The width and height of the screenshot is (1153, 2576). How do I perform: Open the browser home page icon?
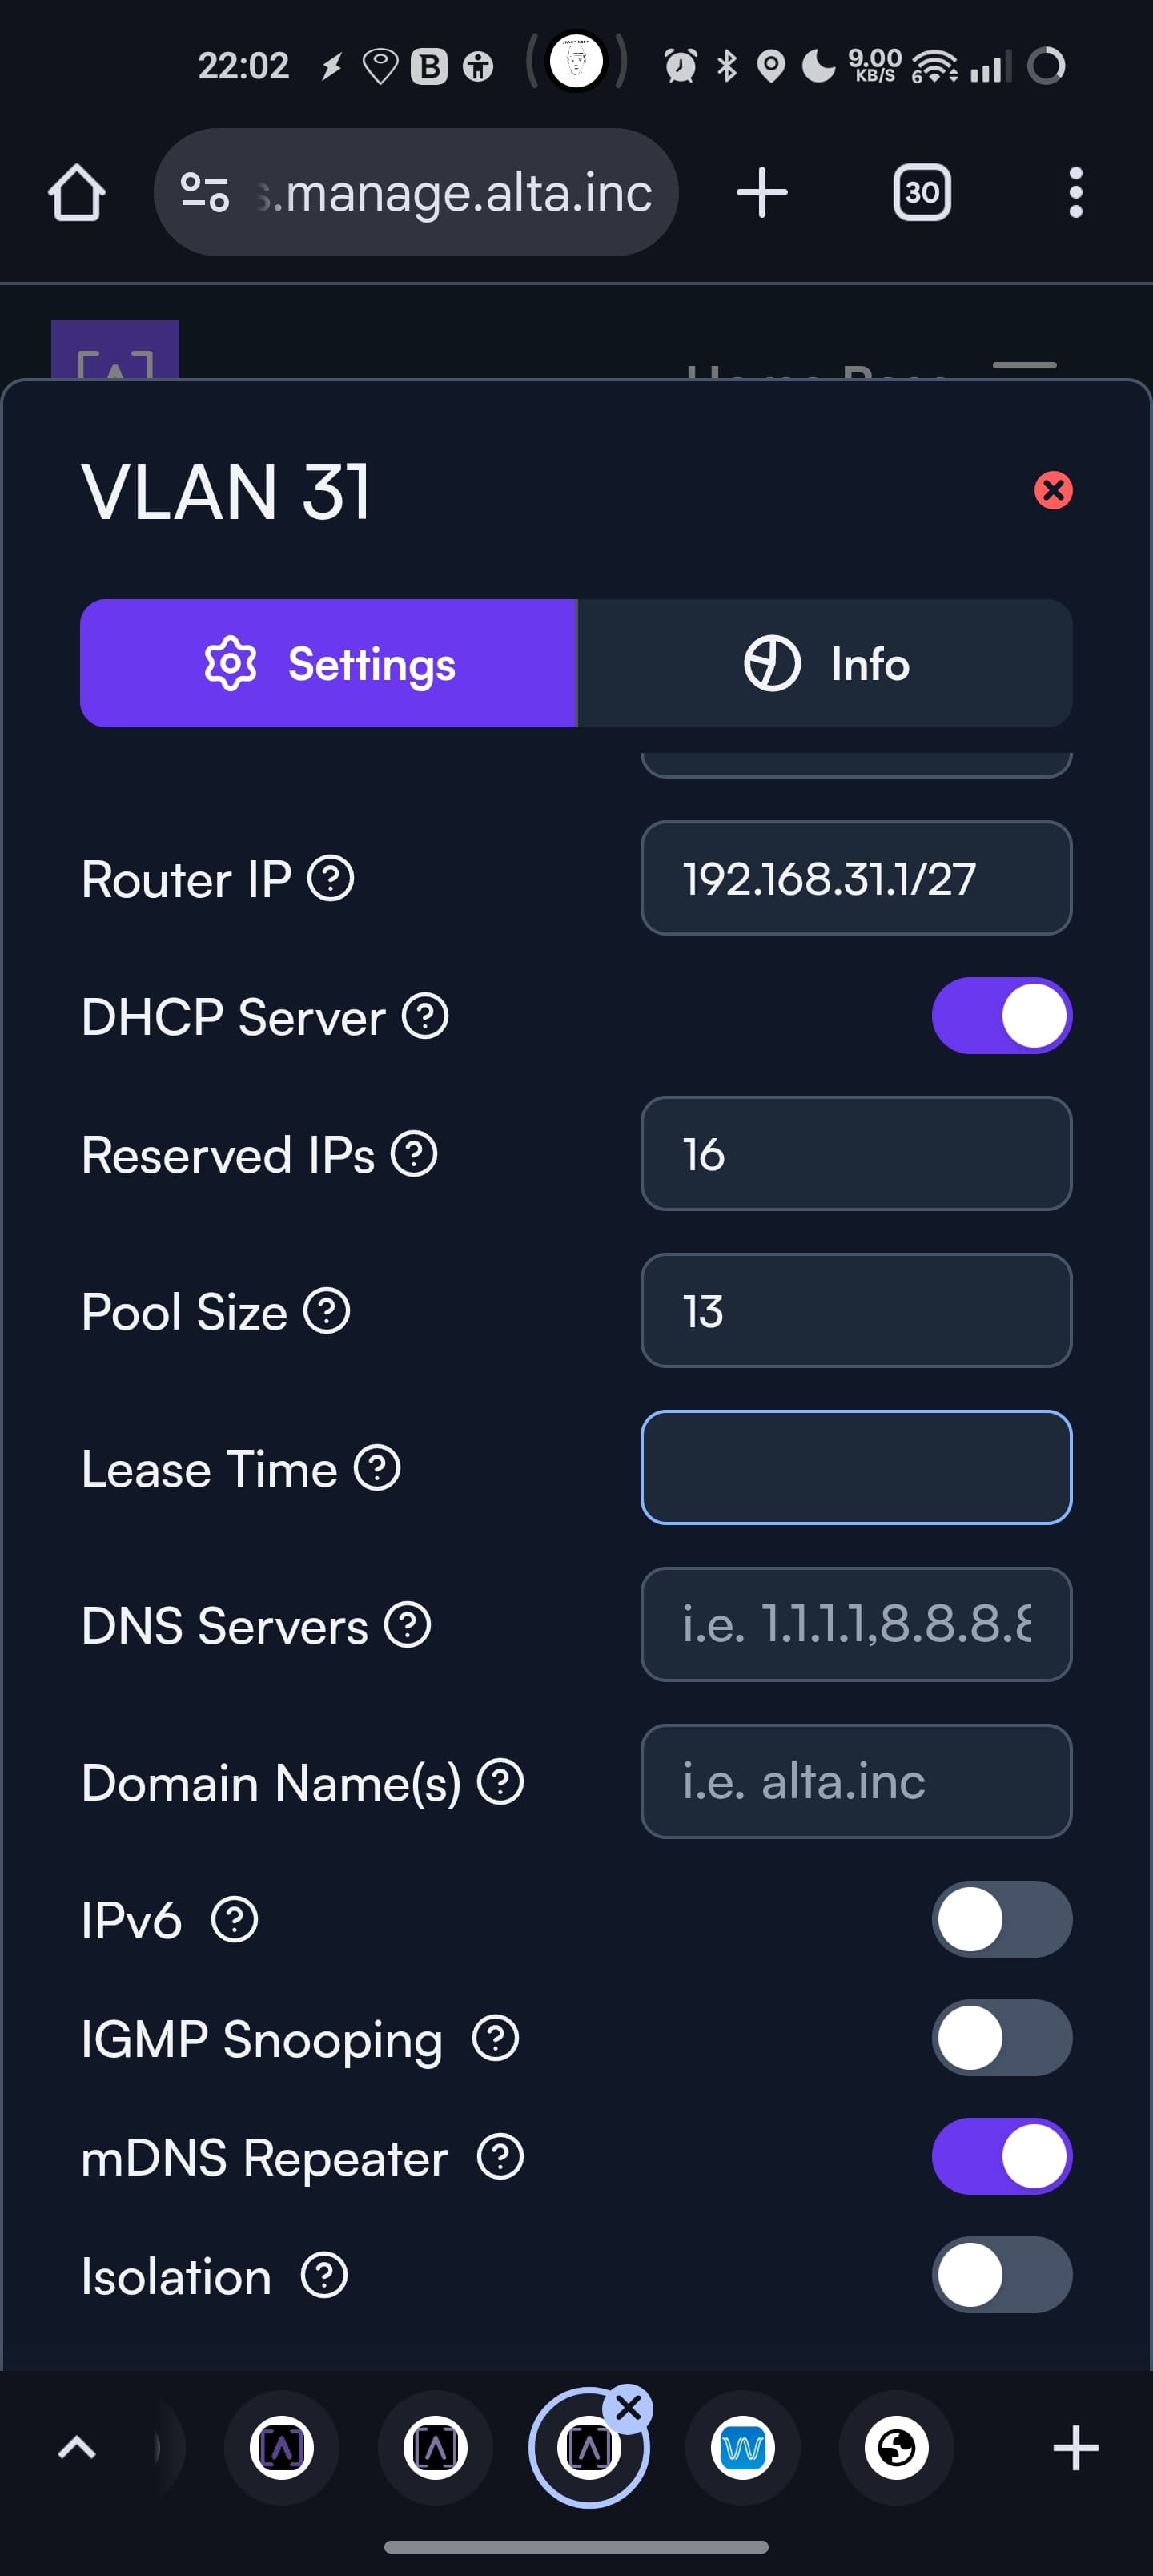(77, 192)
